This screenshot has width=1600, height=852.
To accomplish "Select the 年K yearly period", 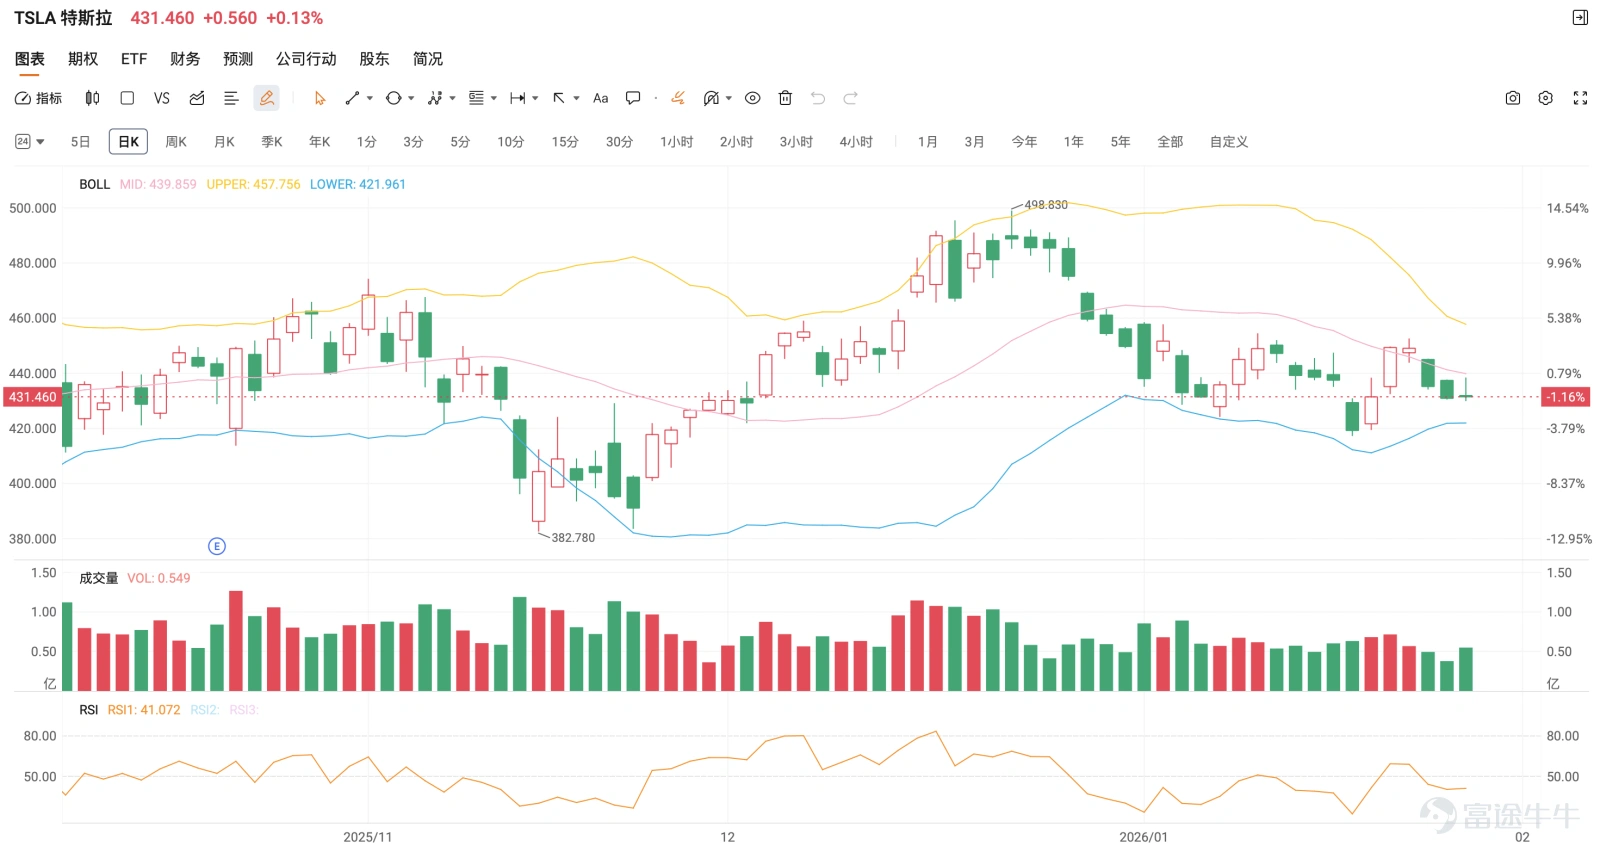I will [320, 142].
